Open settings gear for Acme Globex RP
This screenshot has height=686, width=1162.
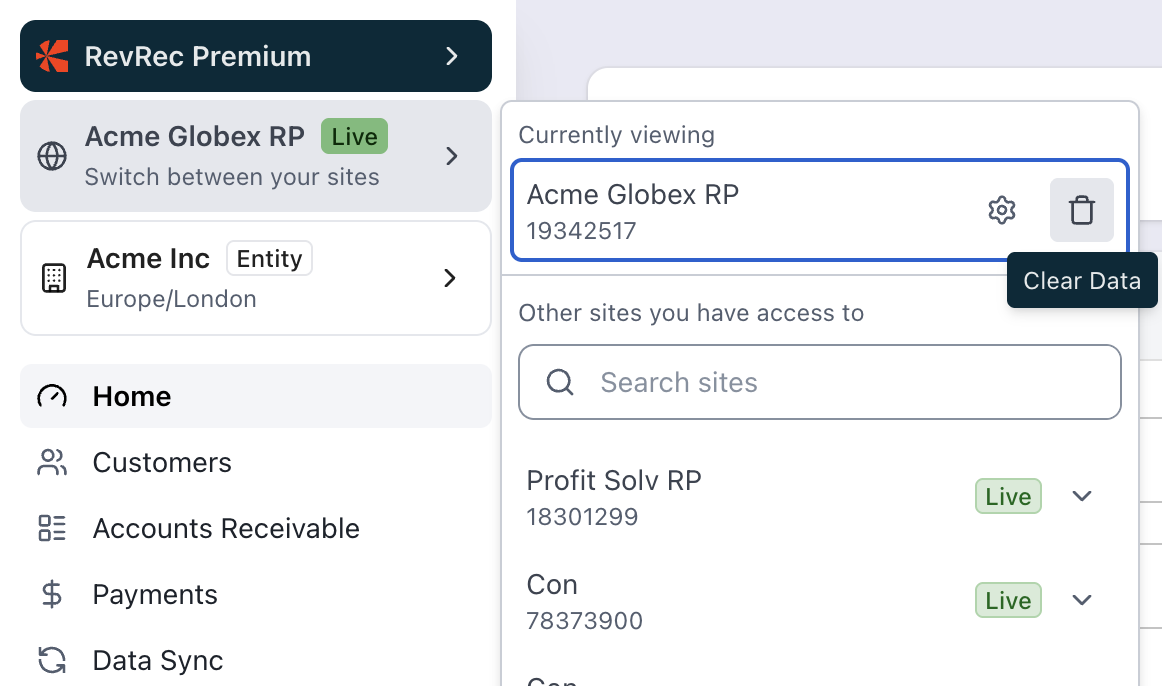click(x=1001, y=210)
